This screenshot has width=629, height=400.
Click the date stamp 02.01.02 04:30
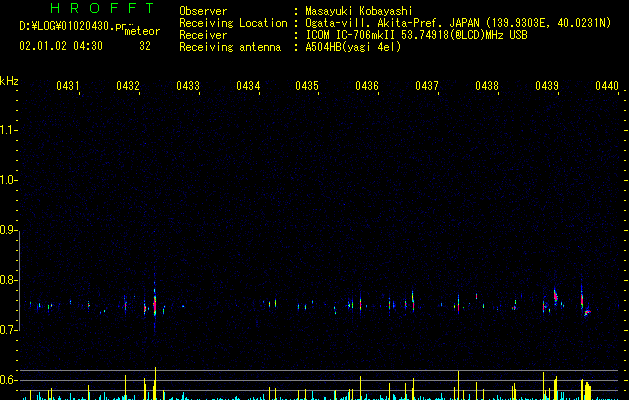coord(61,46)
